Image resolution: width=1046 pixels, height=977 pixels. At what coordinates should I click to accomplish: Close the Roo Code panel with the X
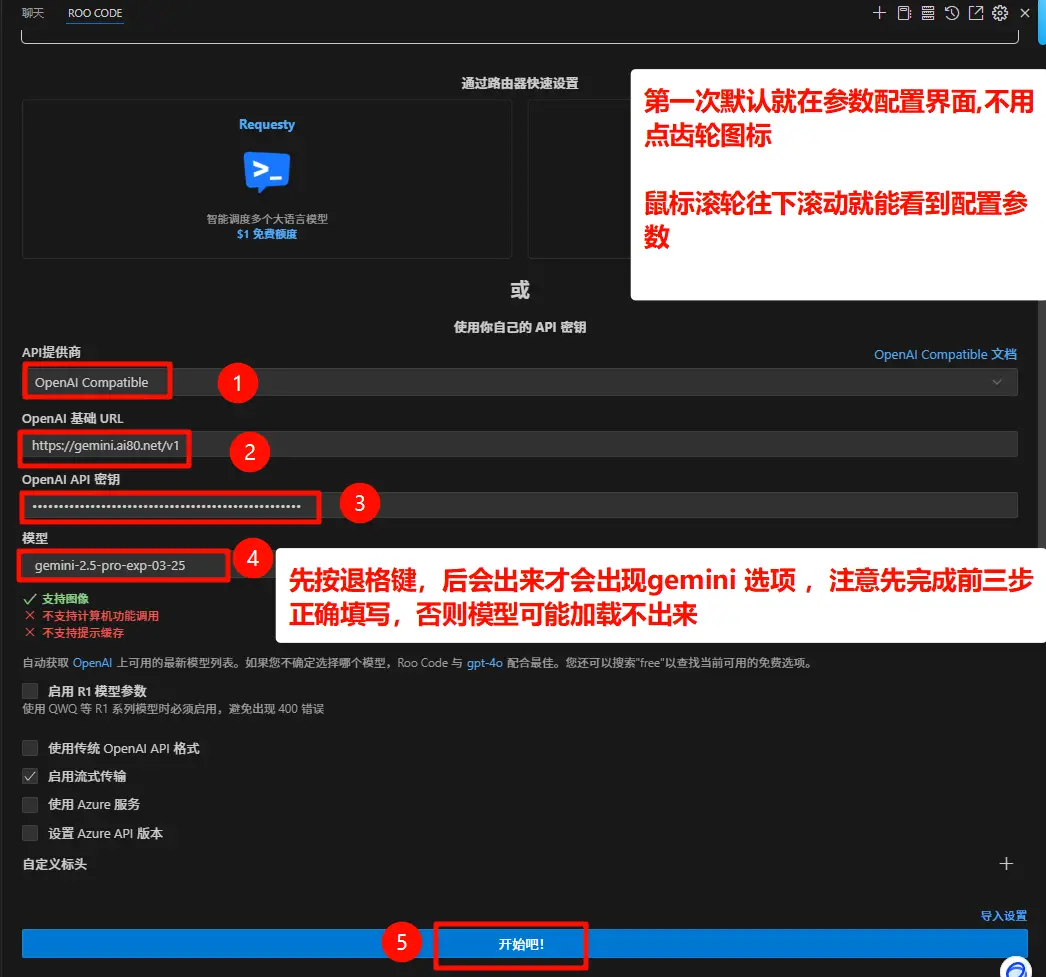click(x=1025, y=13)
